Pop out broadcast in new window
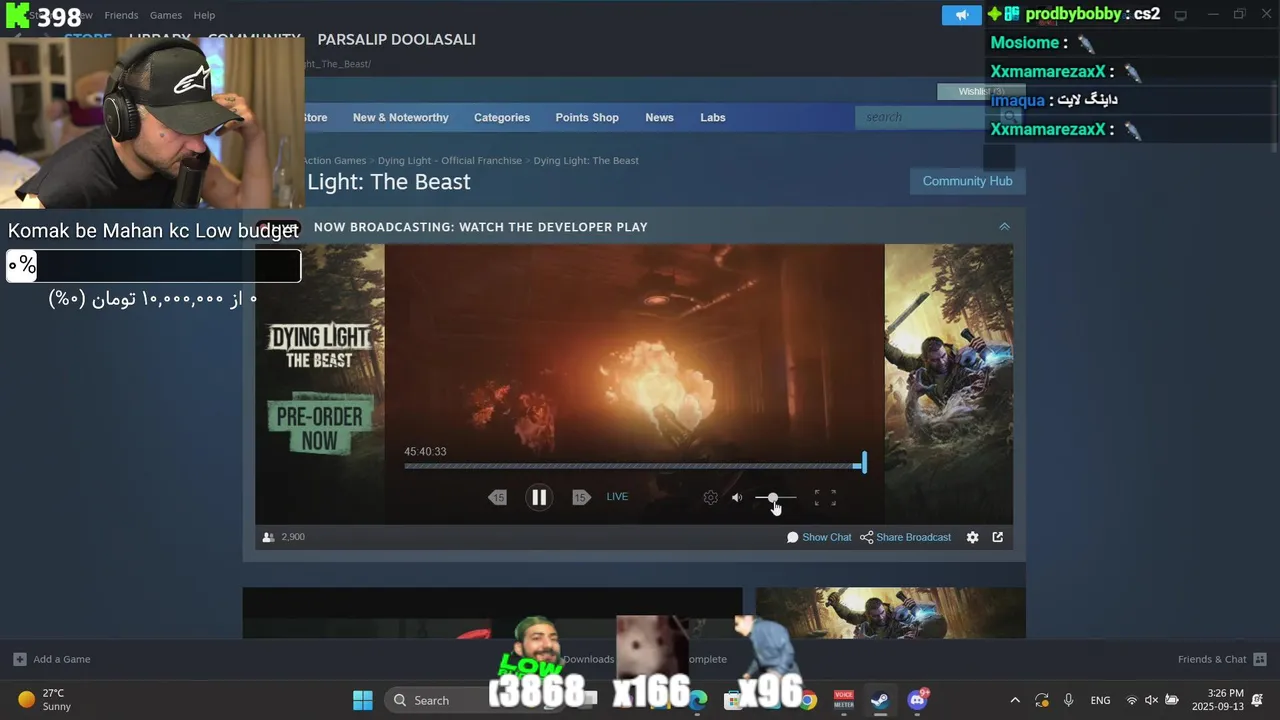Viewport: 1280px width, 720px height. [997, 537]
